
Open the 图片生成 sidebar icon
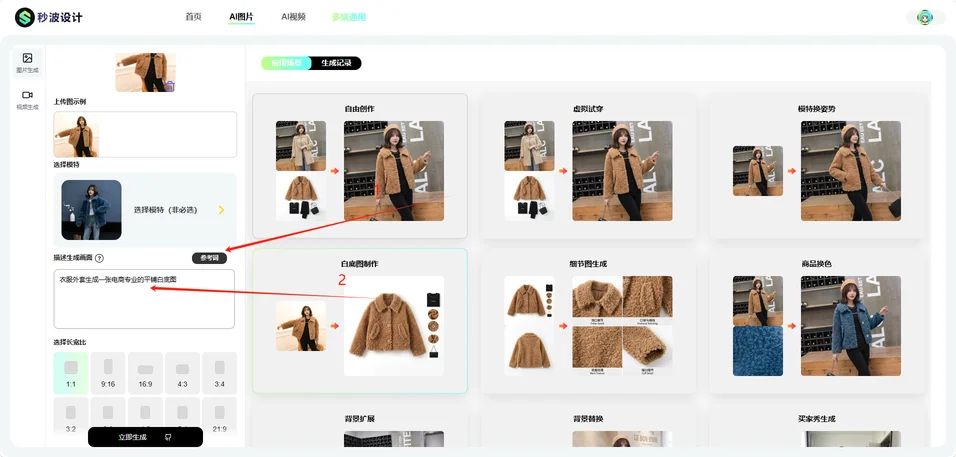coord(27,63)
